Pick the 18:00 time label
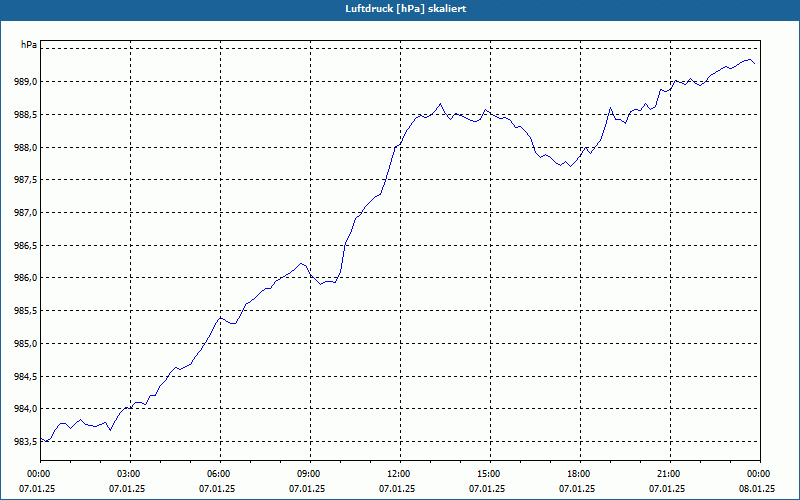The width and height of the screenshot is (800, 500). point(581,474)
